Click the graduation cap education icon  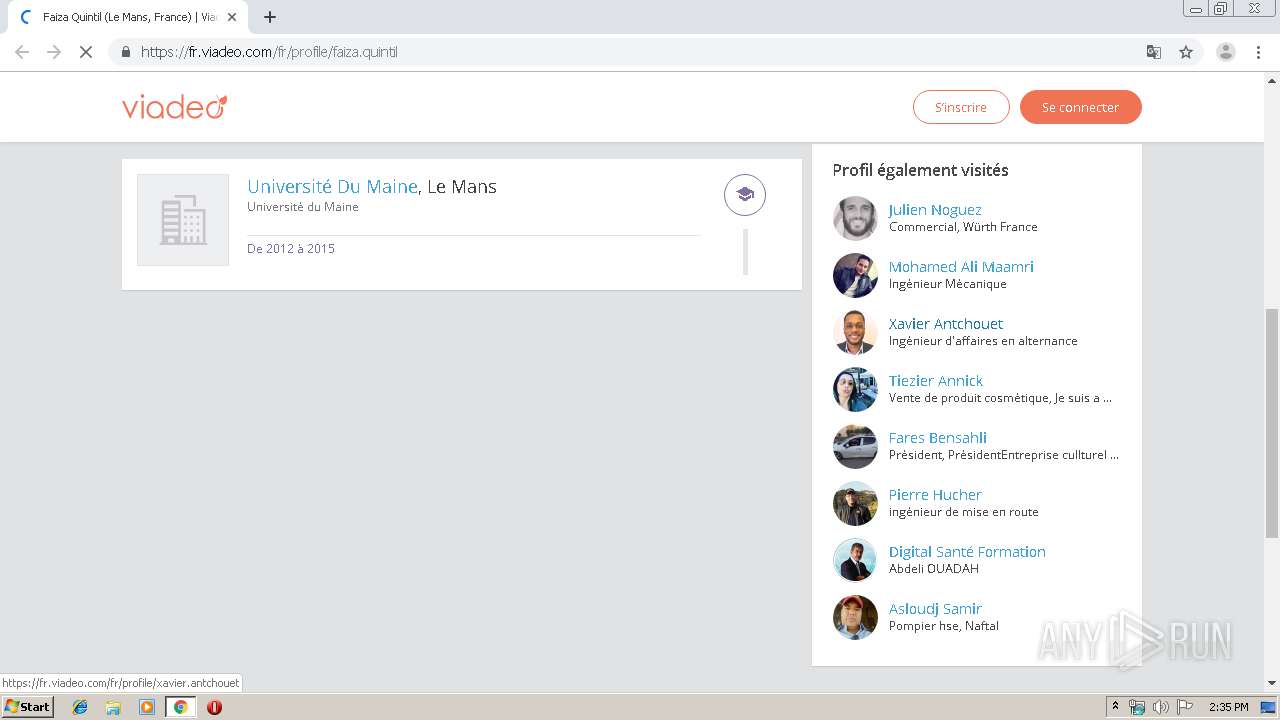pyautogui.click(x=745, y=195)
